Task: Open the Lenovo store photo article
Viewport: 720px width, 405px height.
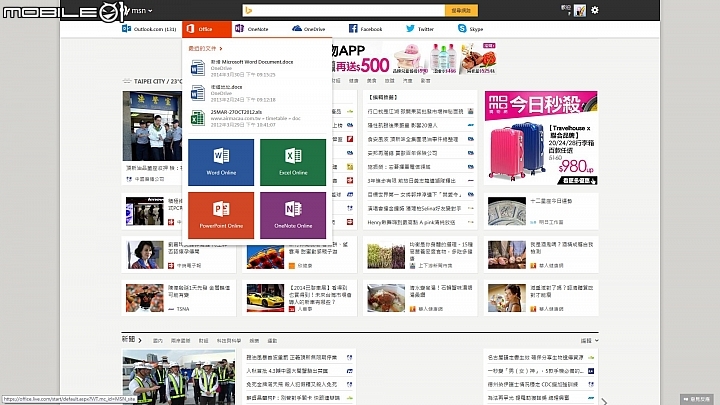Action: (145, 211)
